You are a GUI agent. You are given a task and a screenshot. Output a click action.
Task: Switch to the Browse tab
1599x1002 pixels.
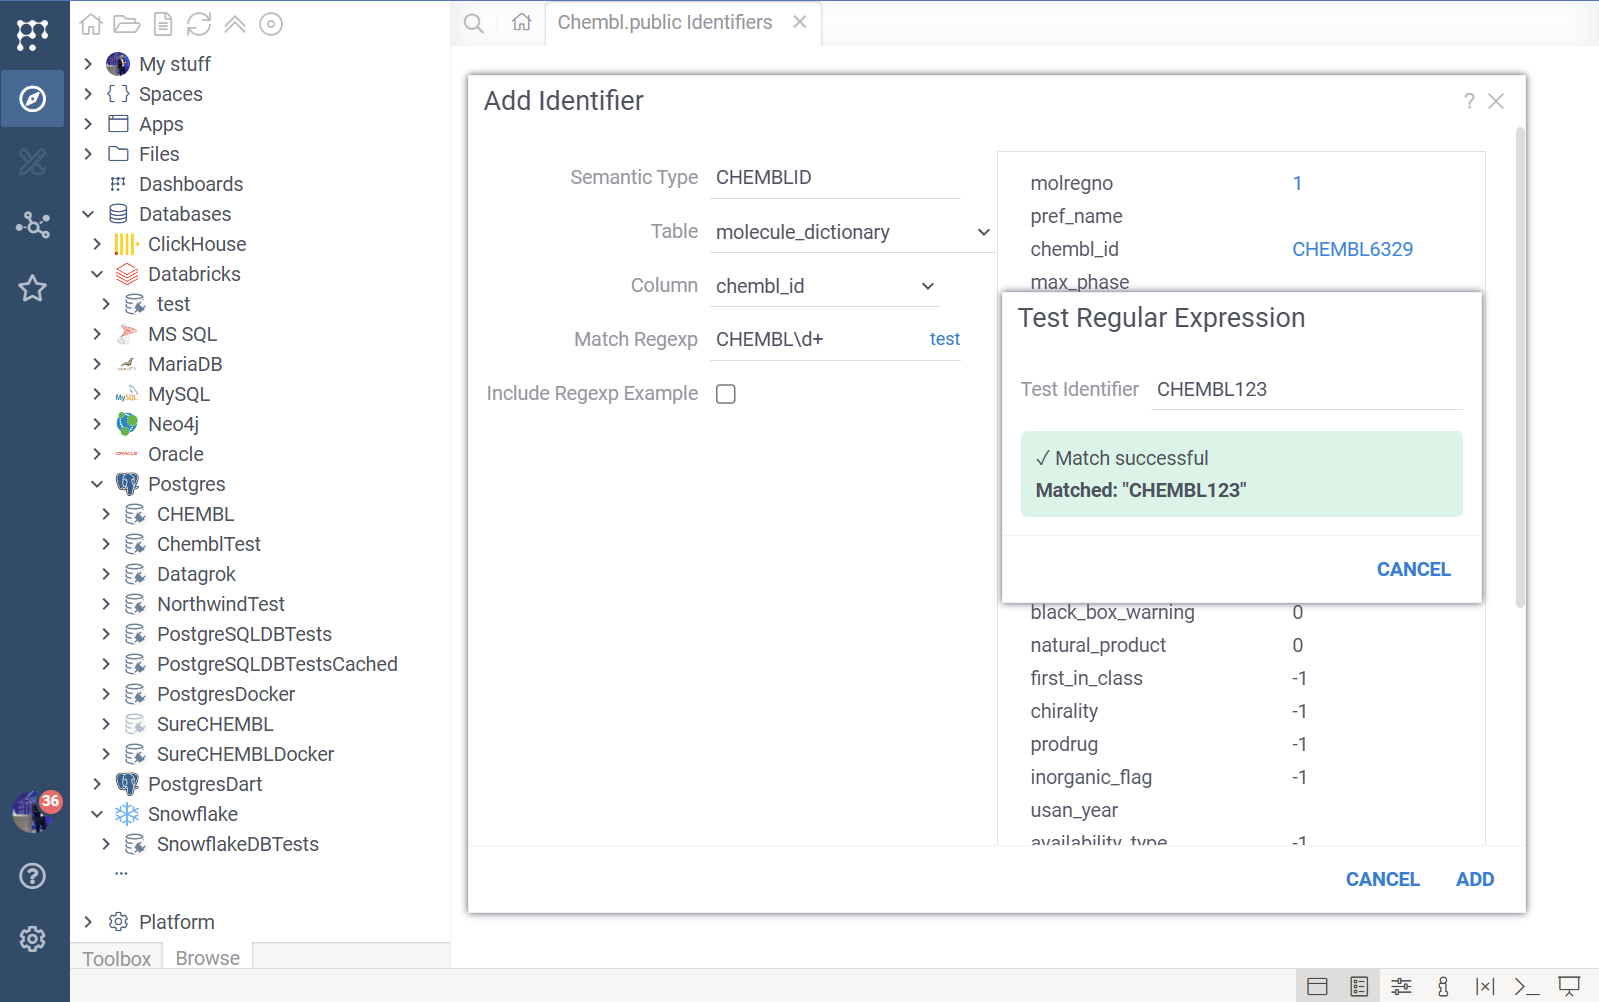[207, 957]
